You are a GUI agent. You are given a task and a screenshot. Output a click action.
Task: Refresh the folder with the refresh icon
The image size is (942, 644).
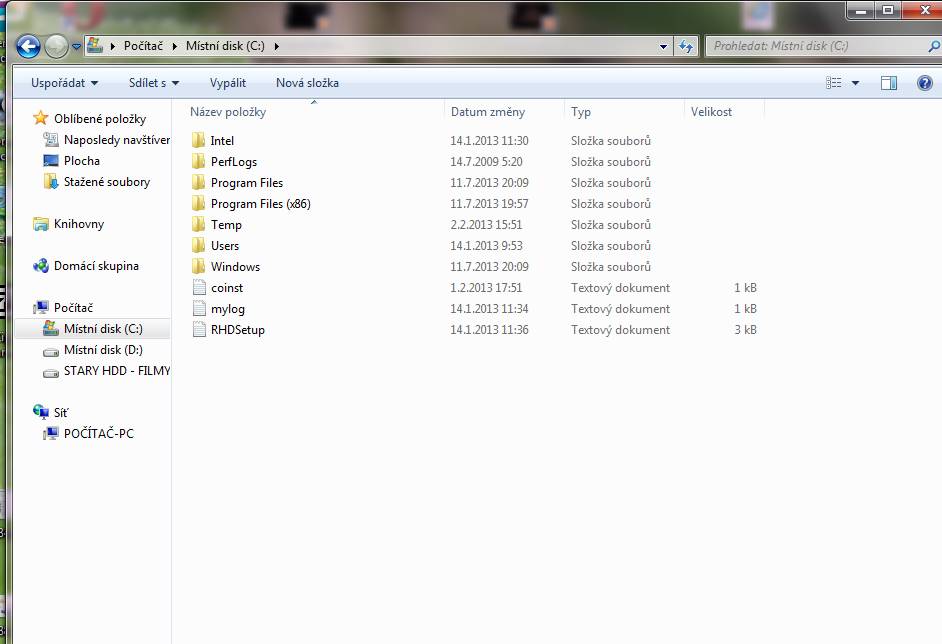click(685, 46)
